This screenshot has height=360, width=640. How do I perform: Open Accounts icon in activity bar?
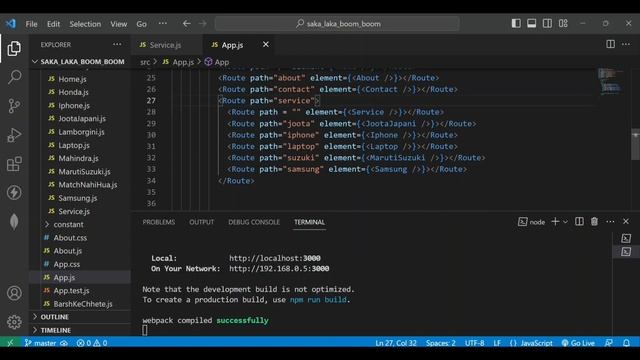14,293
